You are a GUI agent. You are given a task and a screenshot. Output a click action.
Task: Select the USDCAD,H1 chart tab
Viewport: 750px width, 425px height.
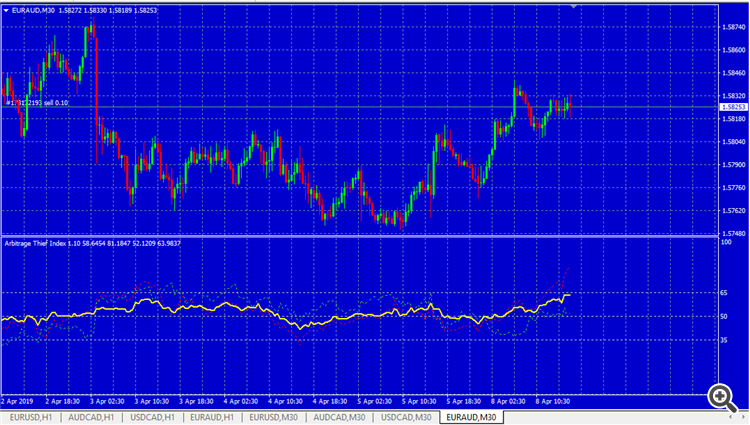point(153,417)
